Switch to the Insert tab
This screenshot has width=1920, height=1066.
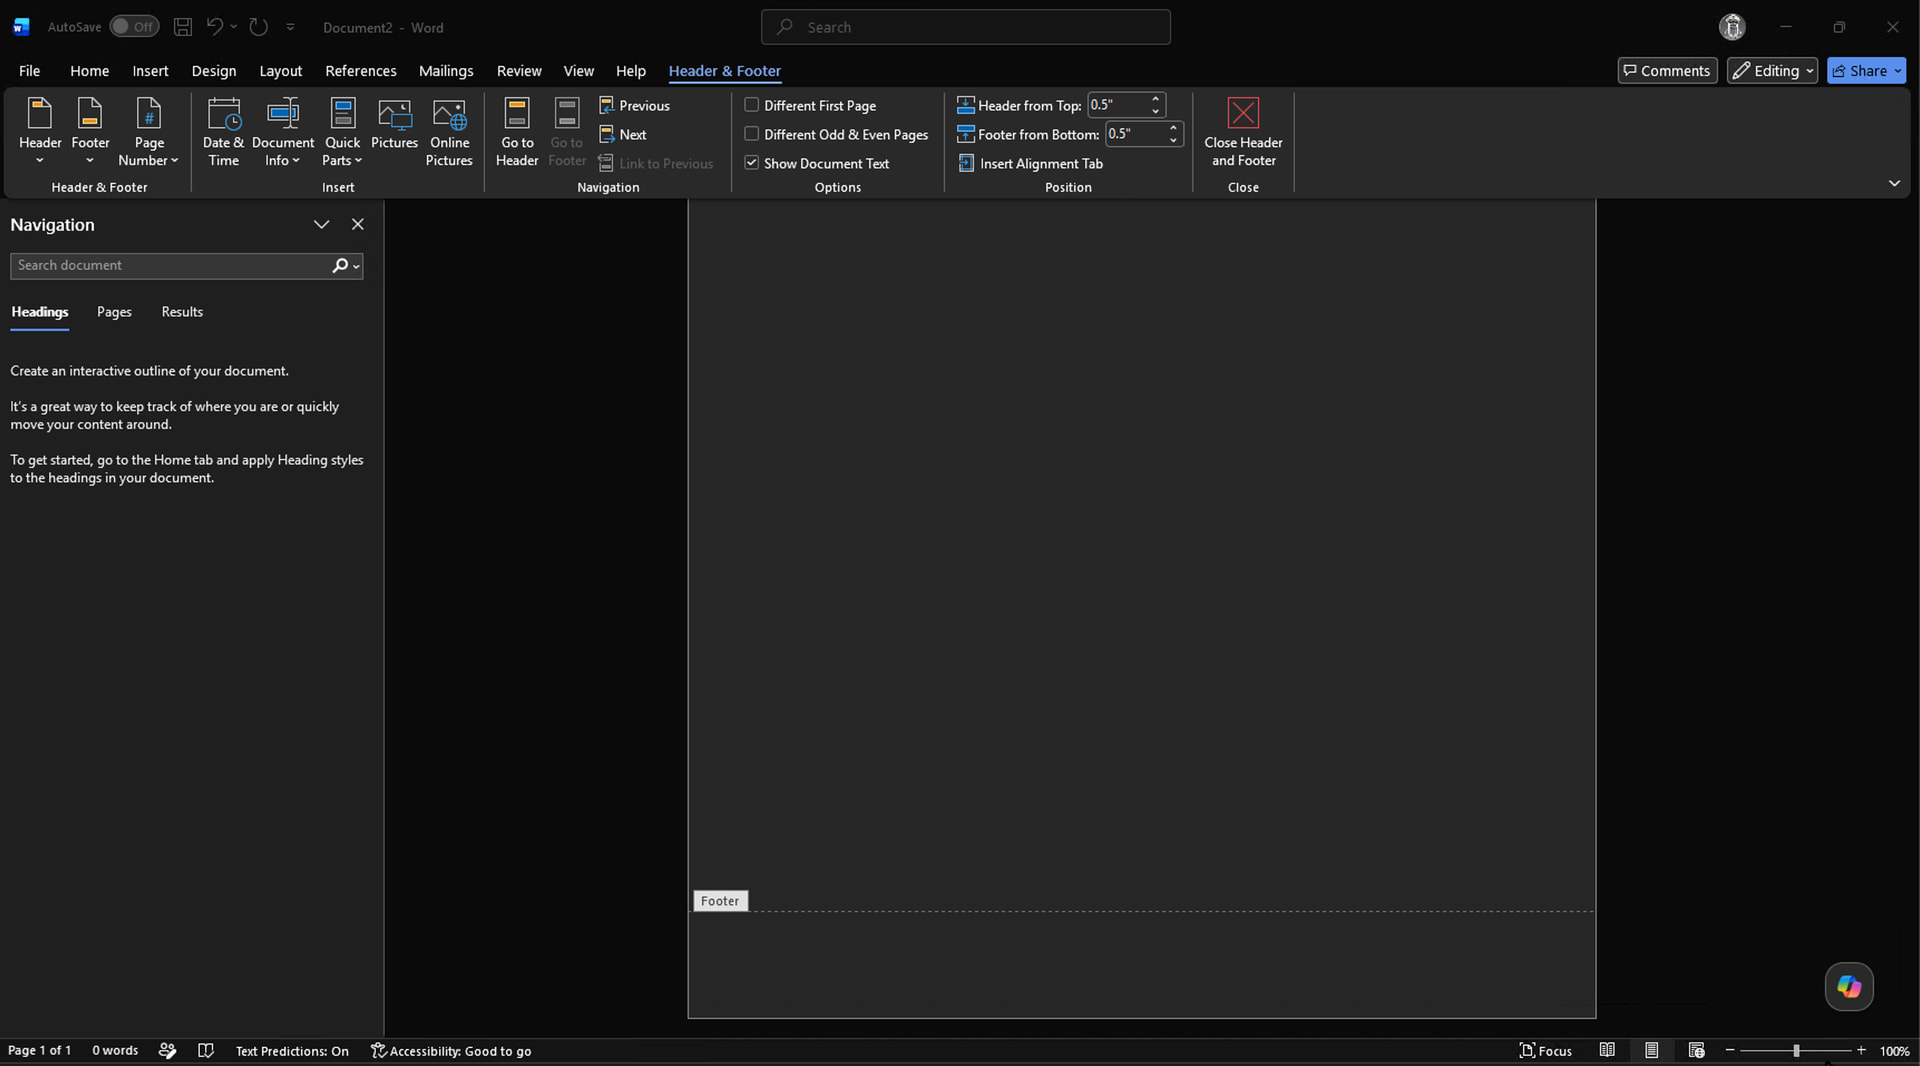[x=150, y=70]
